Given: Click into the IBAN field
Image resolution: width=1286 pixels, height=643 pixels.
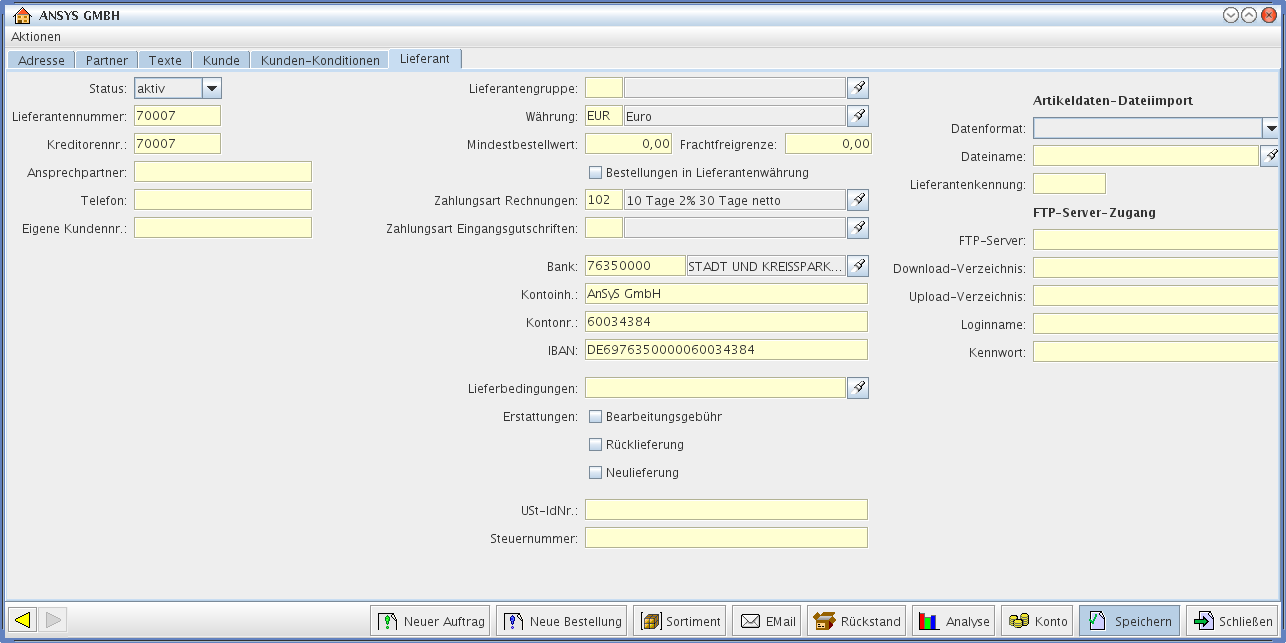Looking at the screenshot, I should [726, 350].
